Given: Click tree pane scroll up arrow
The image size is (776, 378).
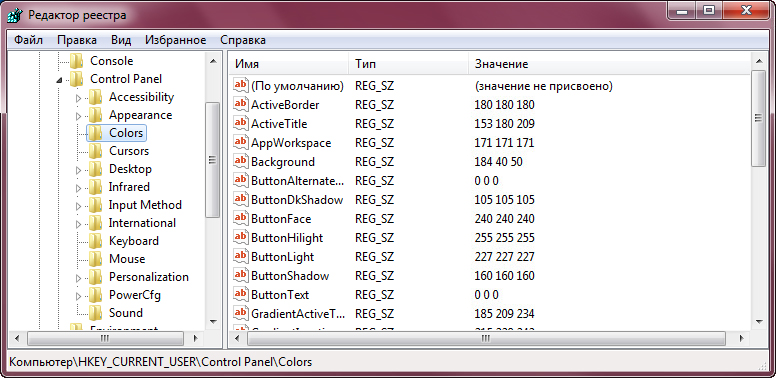Looking at the screenshot, I should [213, 61].
